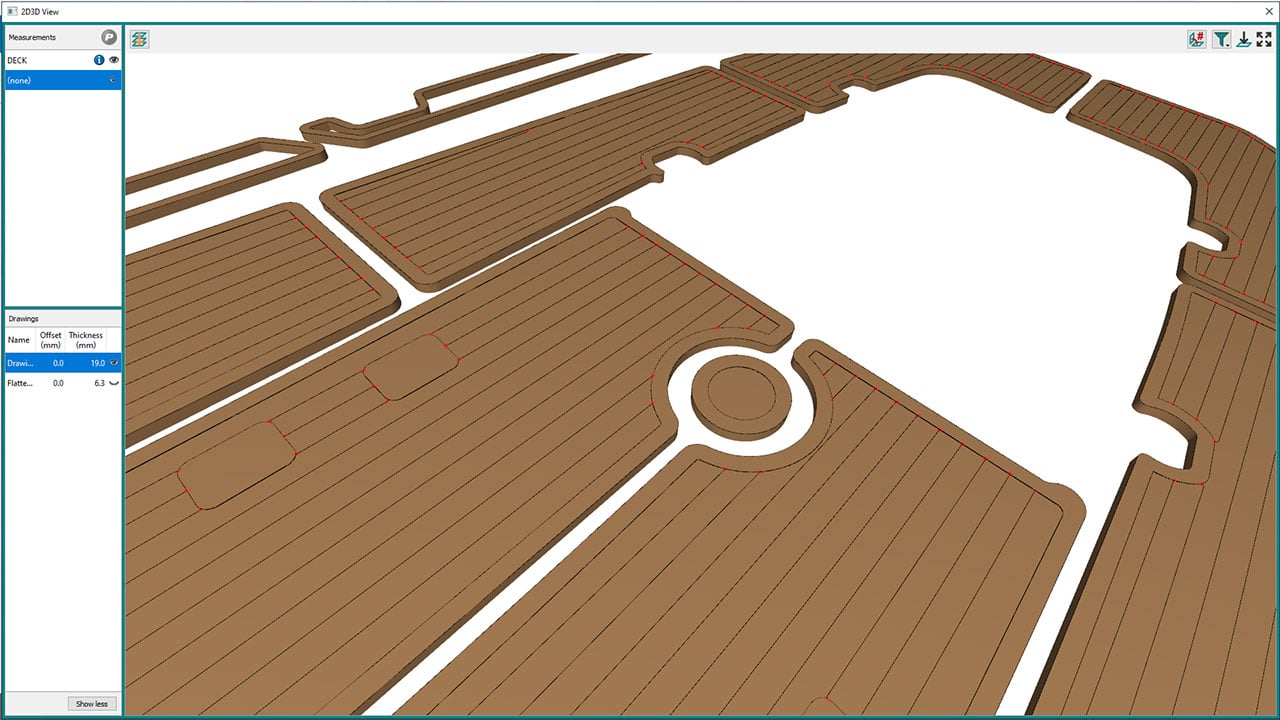Click the gray P icon beside Measurements
Viewport: 1280px width, 720px height.
109,37
